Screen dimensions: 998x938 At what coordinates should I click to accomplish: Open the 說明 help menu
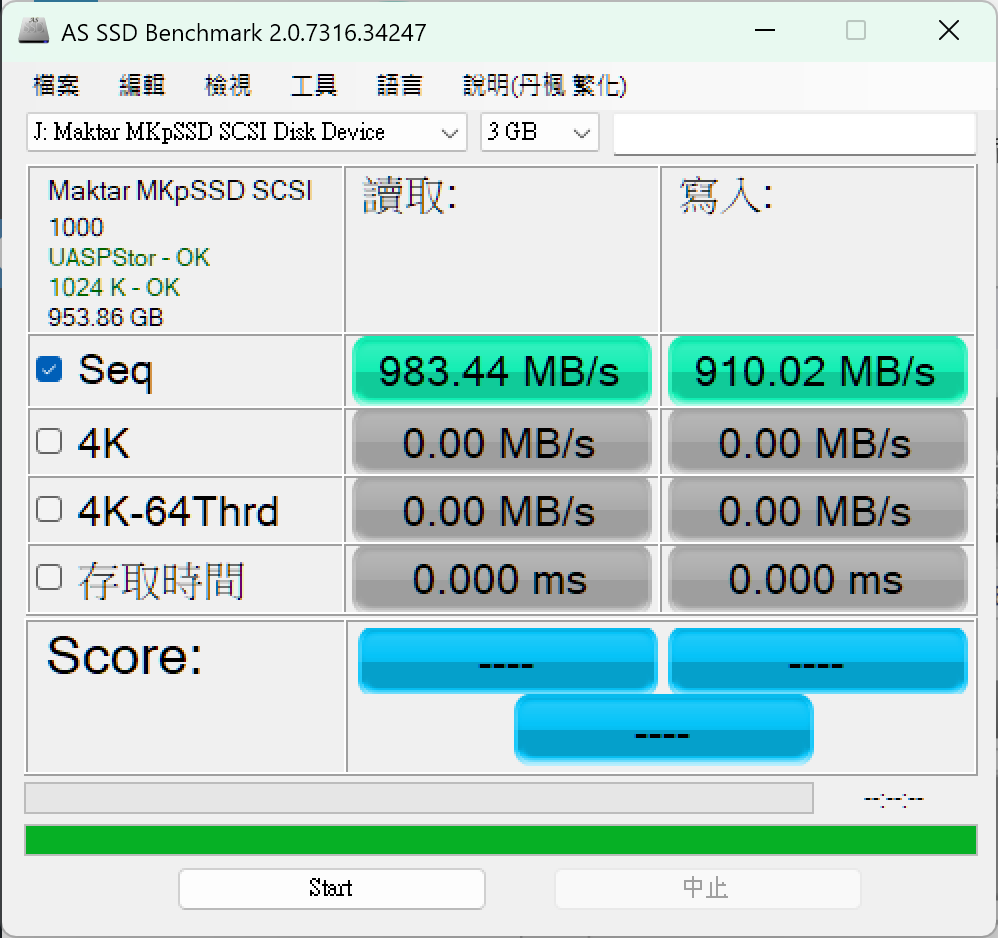point(544,86)
